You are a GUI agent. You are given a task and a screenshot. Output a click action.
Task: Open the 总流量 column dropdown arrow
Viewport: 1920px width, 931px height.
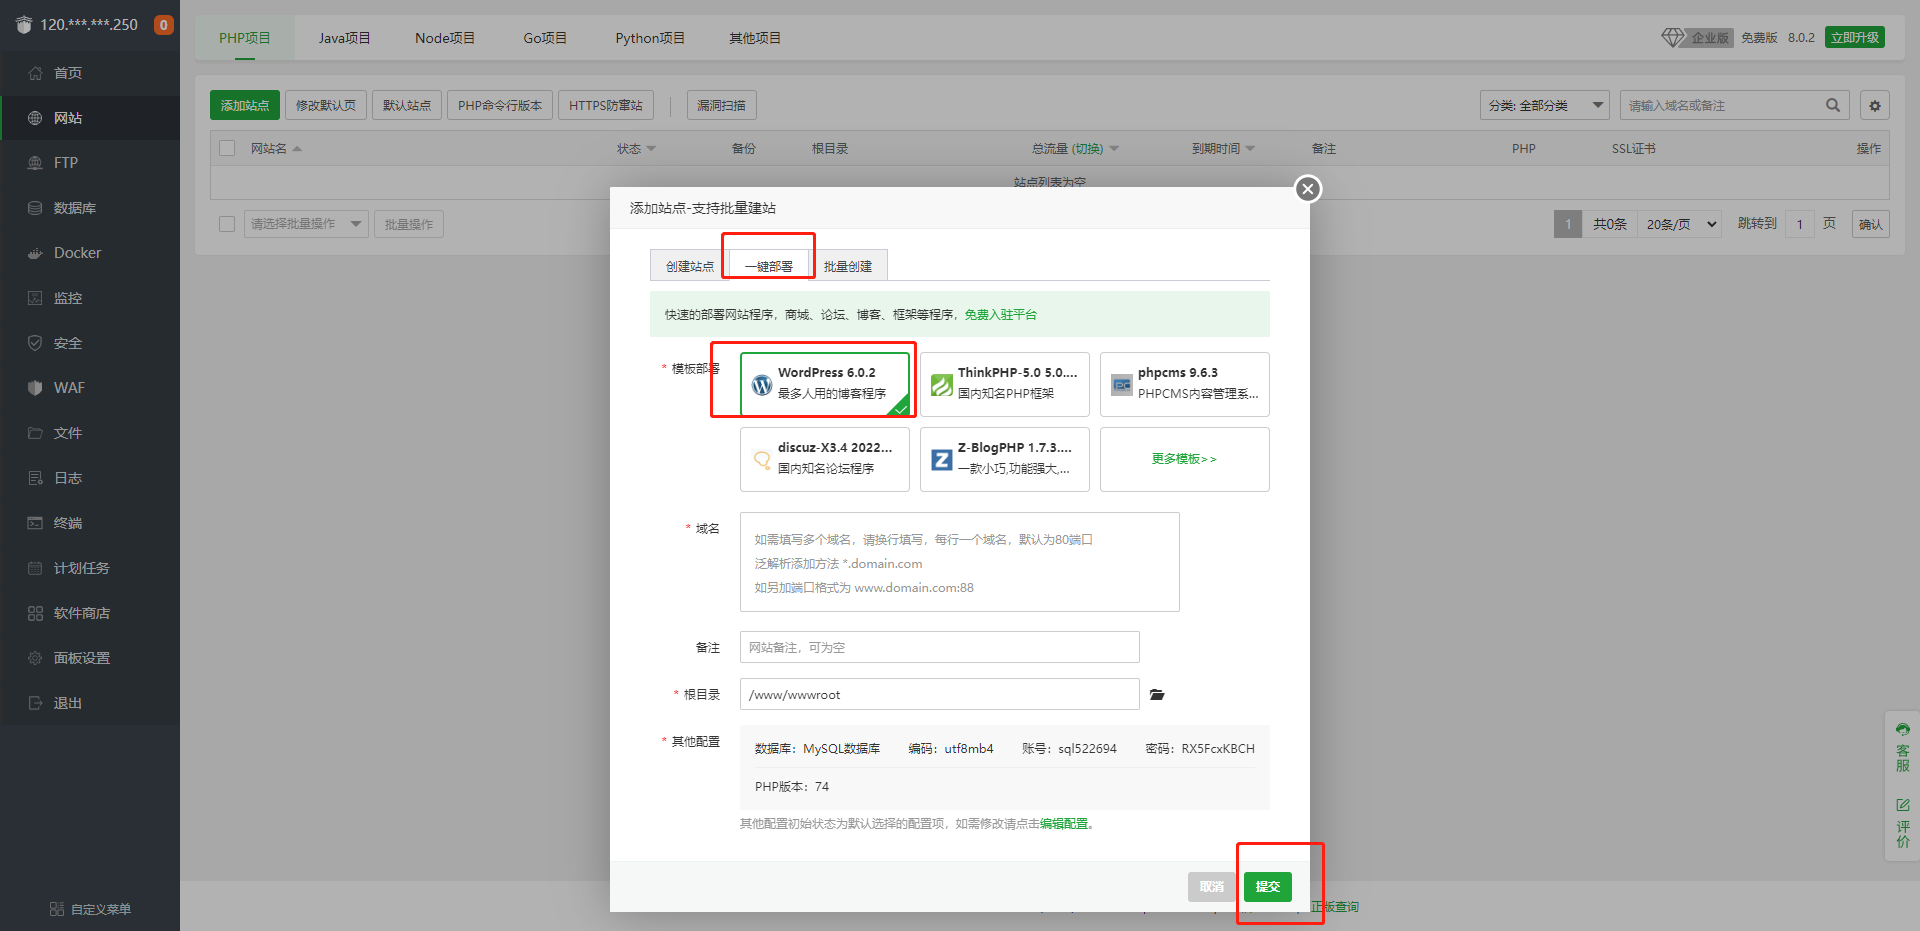tap(1114, 149)
